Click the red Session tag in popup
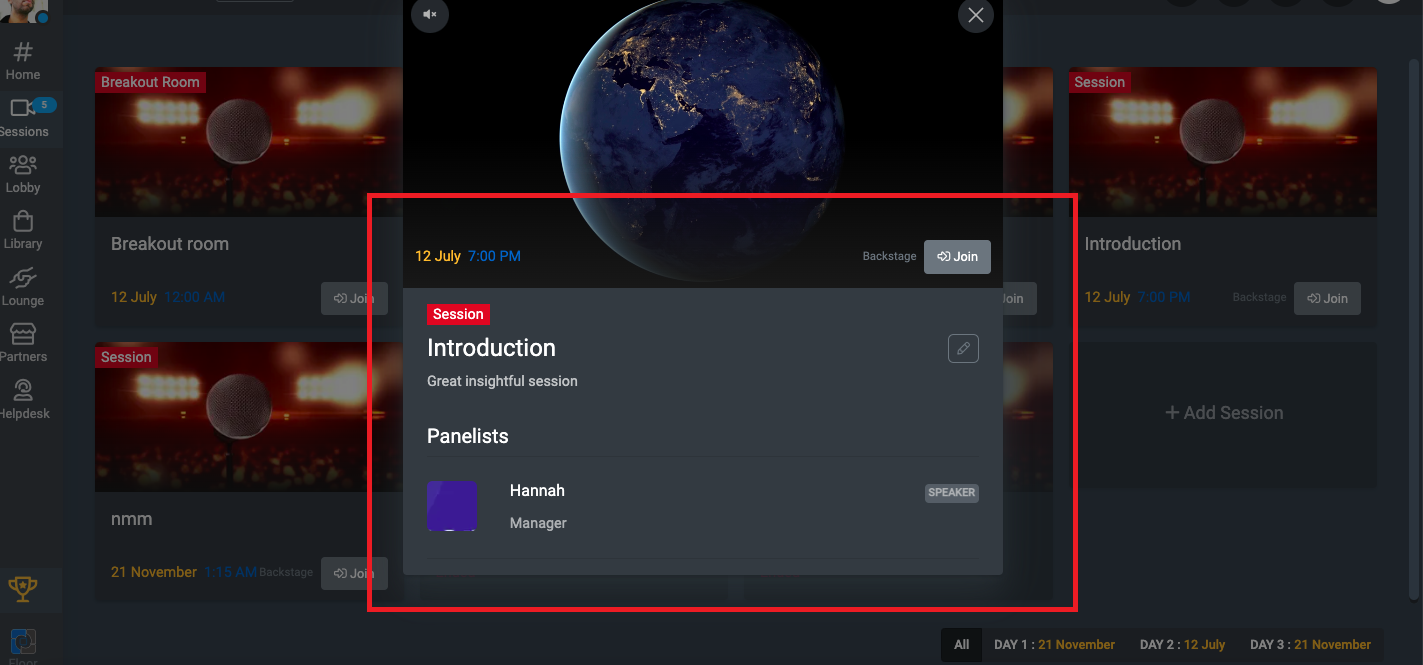The width and height of the screenshot is (1423, 665). [458, 314]
